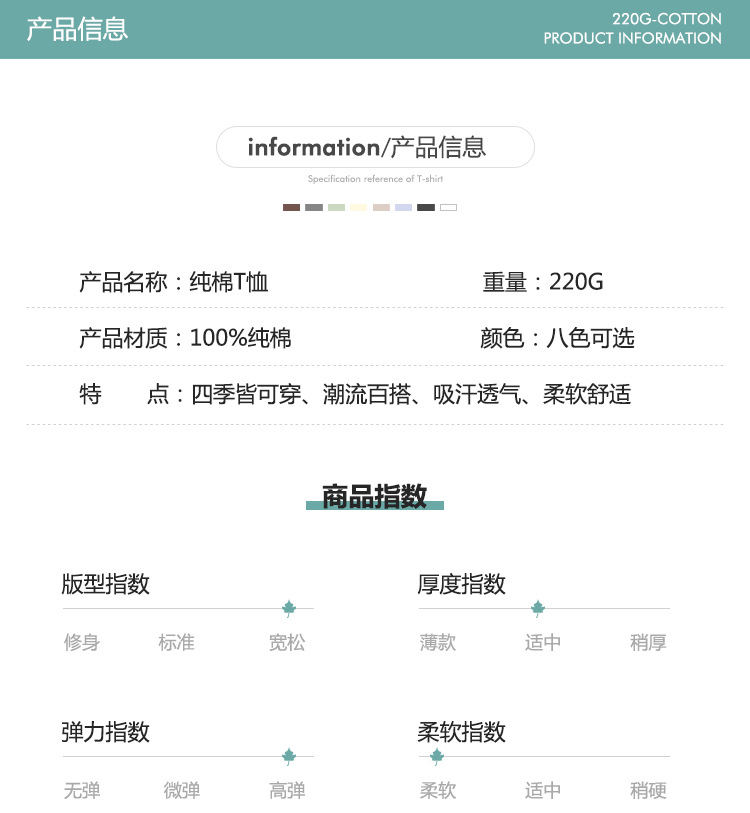Click leaf marker on 版型指数 slider
Image resolution: width=750 pixels, height=813 pixels.
[289, 608]
